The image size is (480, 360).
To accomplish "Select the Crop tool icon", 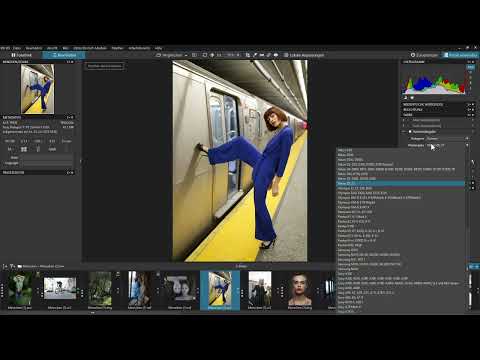I will click(248, 55).
